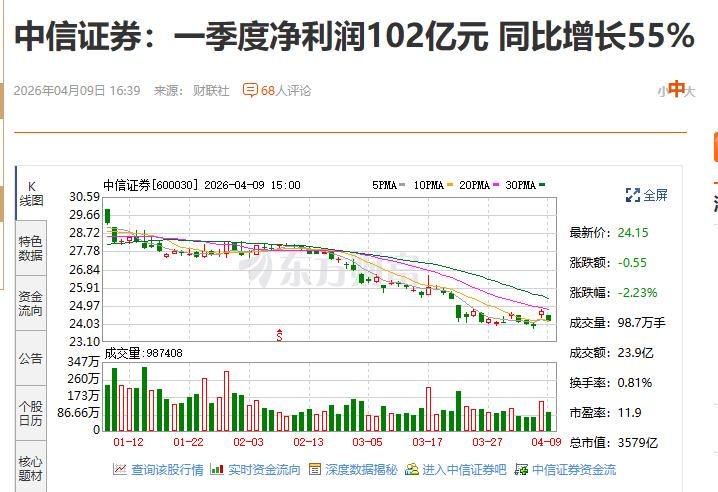718x492 pixels.
Task: Click the 23.10 price axis label
Action: click(84, 342)
